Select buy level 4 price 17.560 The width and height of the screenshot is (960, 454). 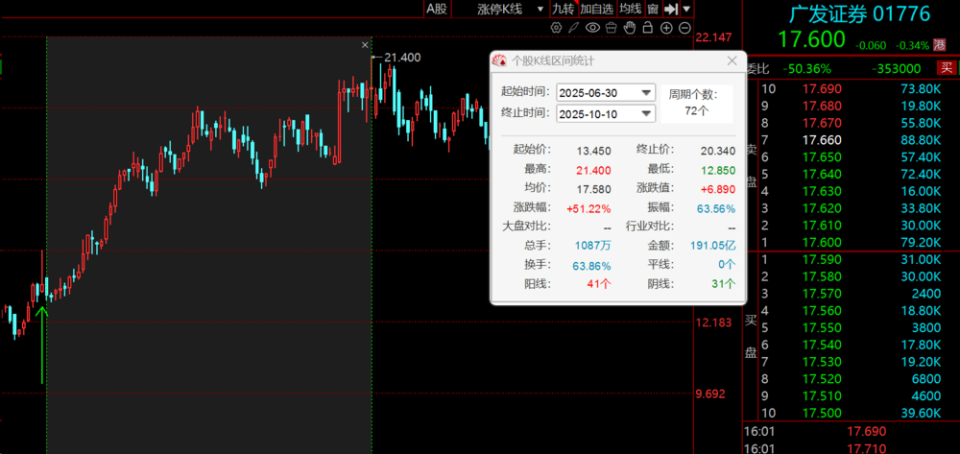pyautogui.click(x=822, y=311)
